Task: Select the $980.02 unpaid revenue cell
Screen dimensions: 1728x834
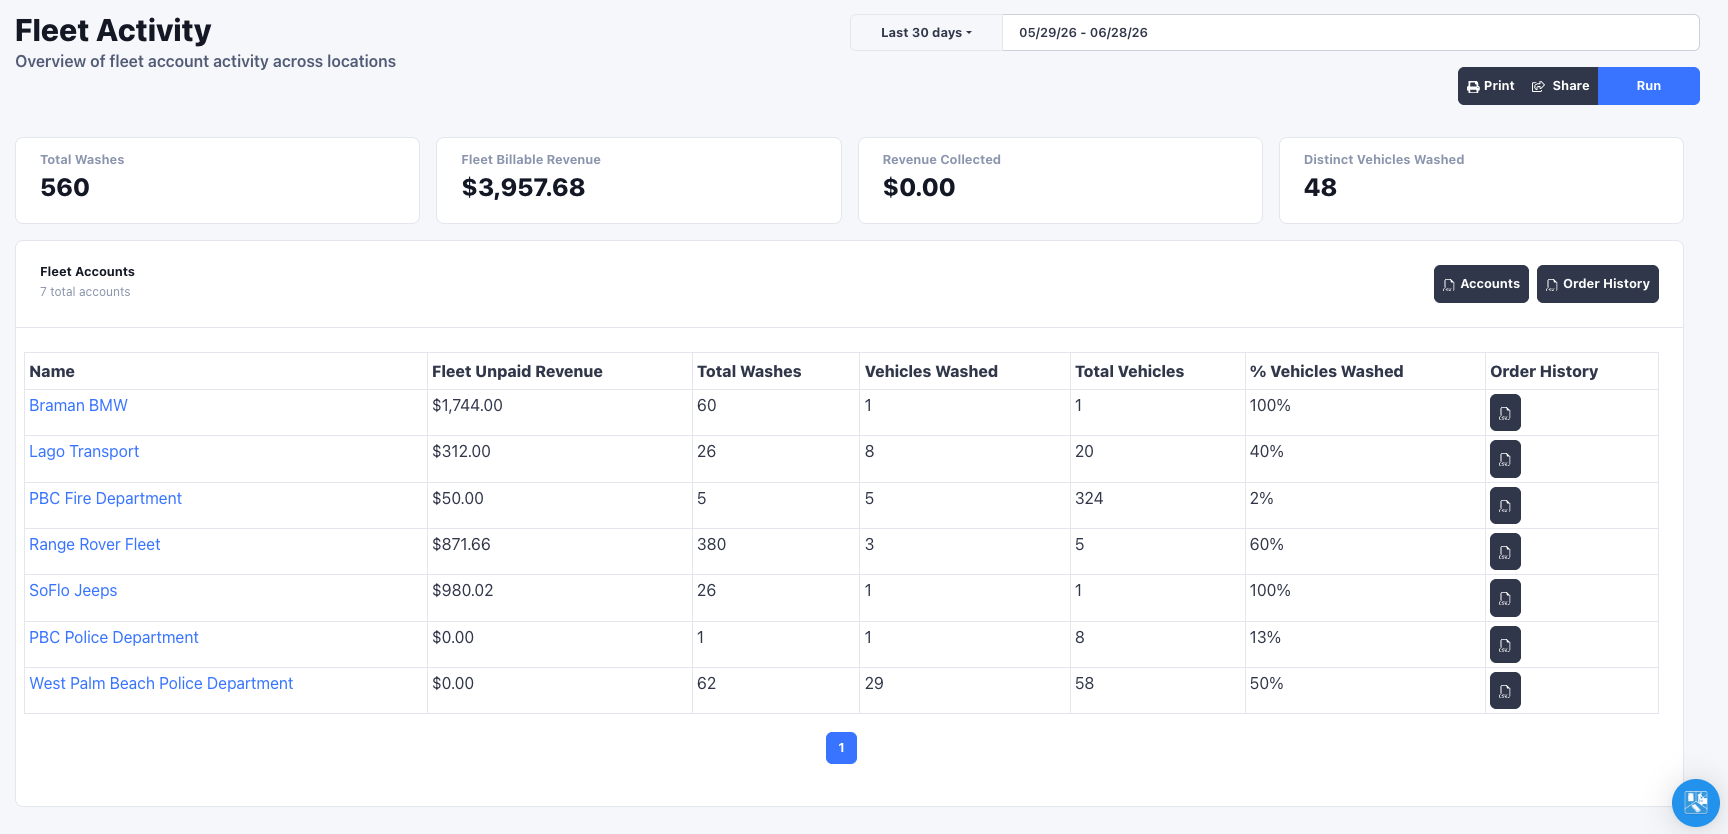Action: [559, 598]
